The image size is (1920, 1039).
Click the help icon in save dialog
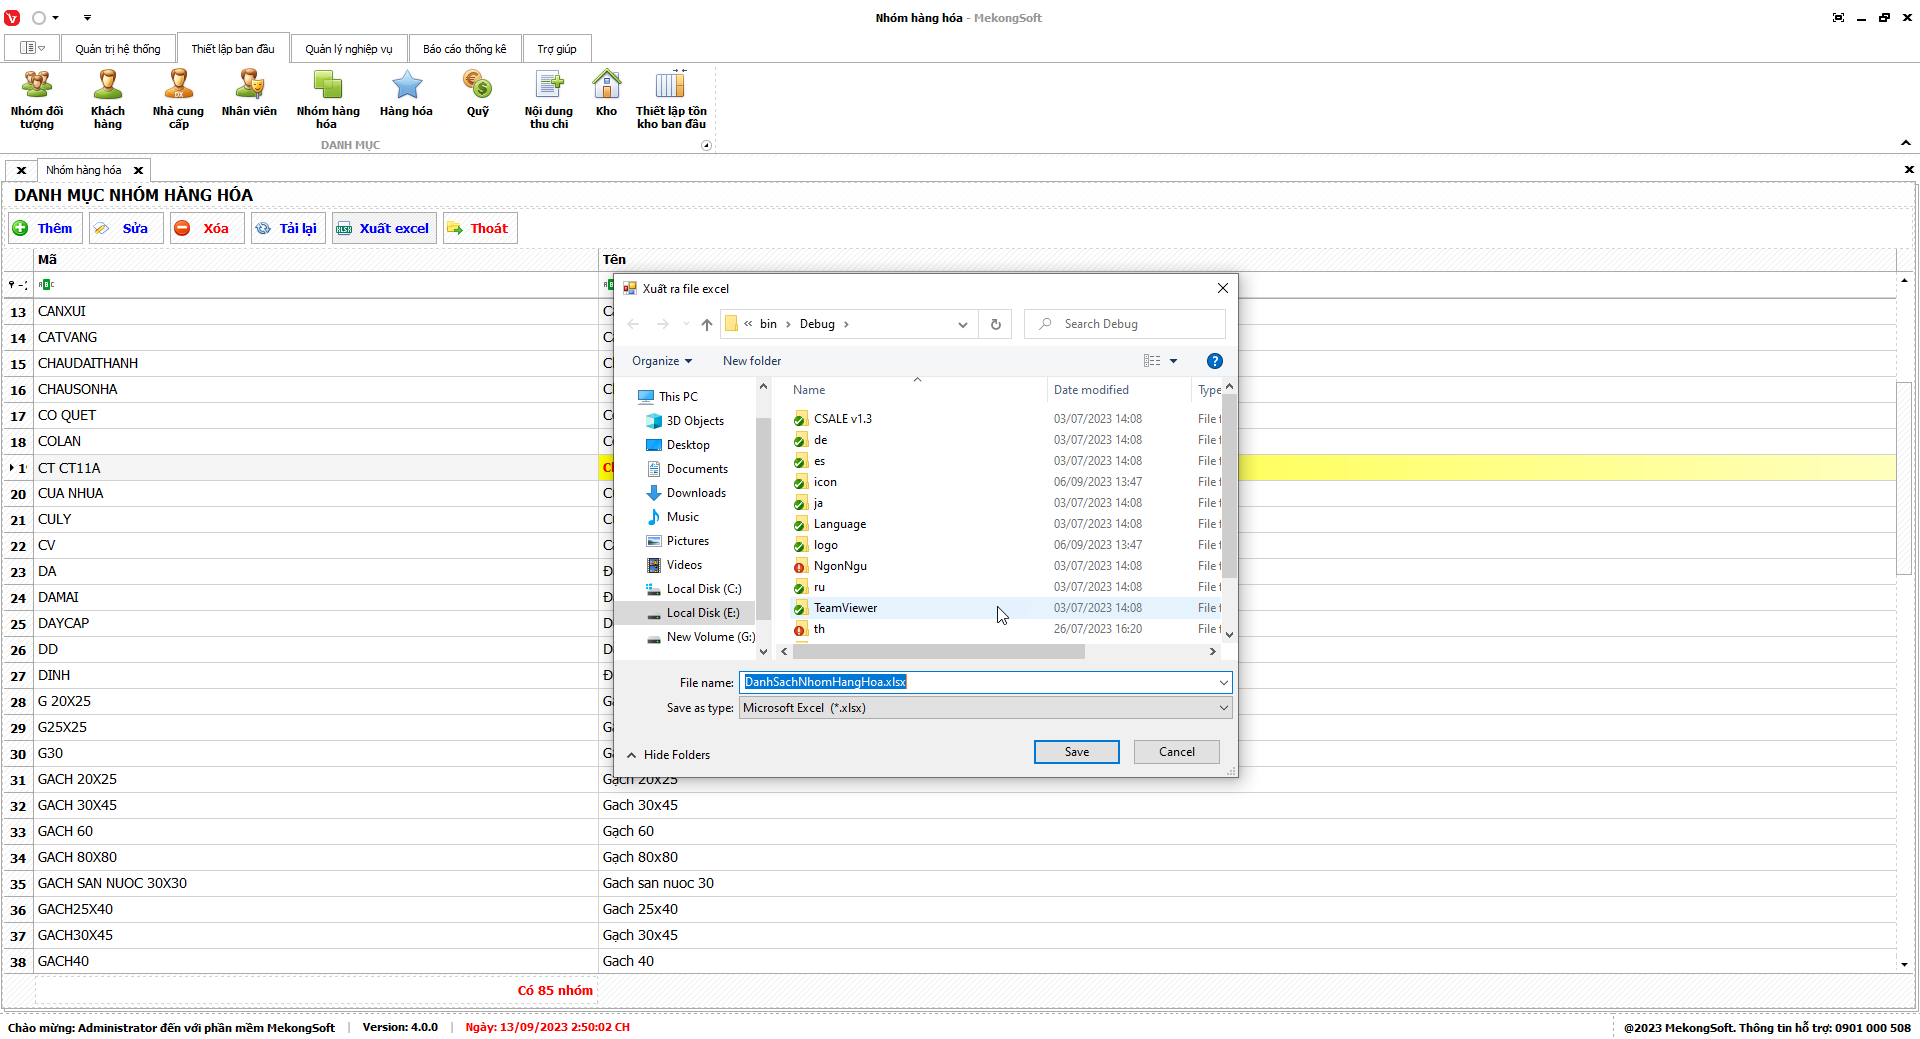[x=1214, y=361]
